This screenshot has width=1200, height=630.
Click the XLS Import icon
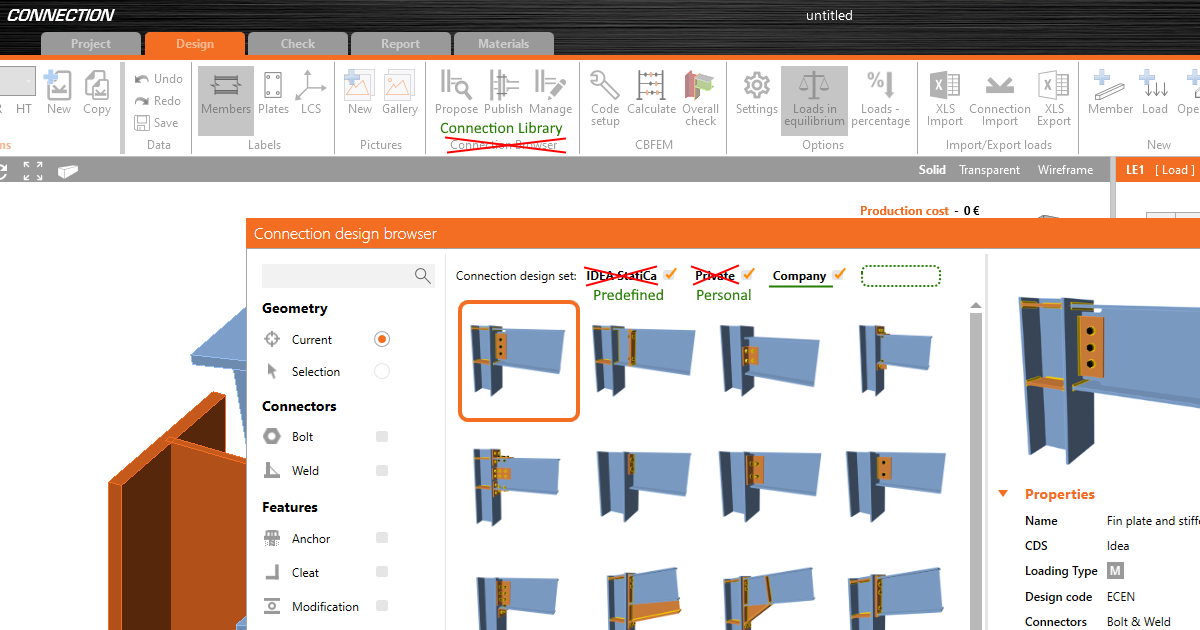(x=944, y=92)
